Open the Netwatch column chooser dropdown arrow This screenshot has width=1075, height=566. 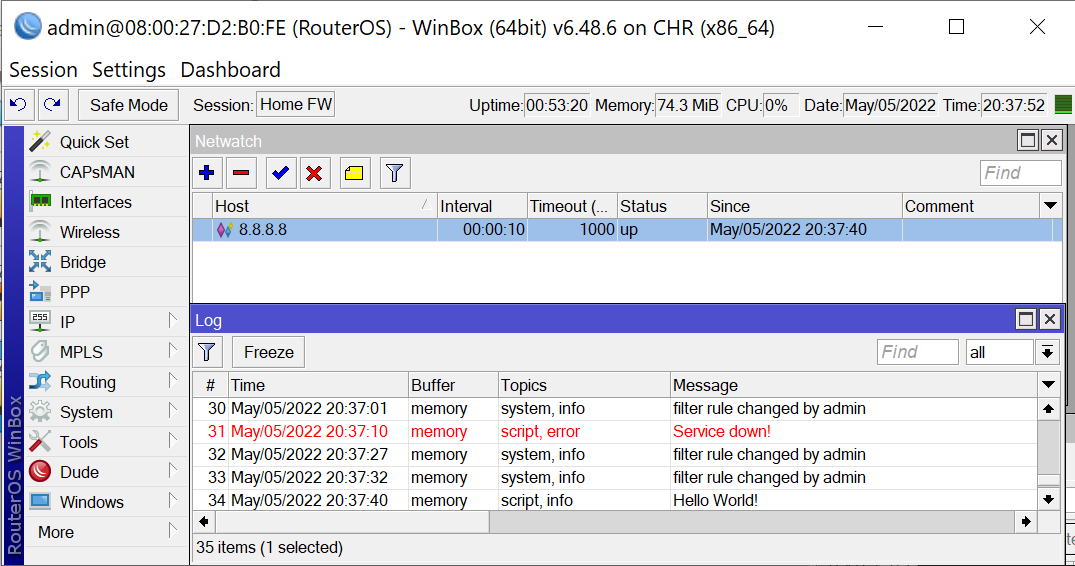tap(1049, 206)
